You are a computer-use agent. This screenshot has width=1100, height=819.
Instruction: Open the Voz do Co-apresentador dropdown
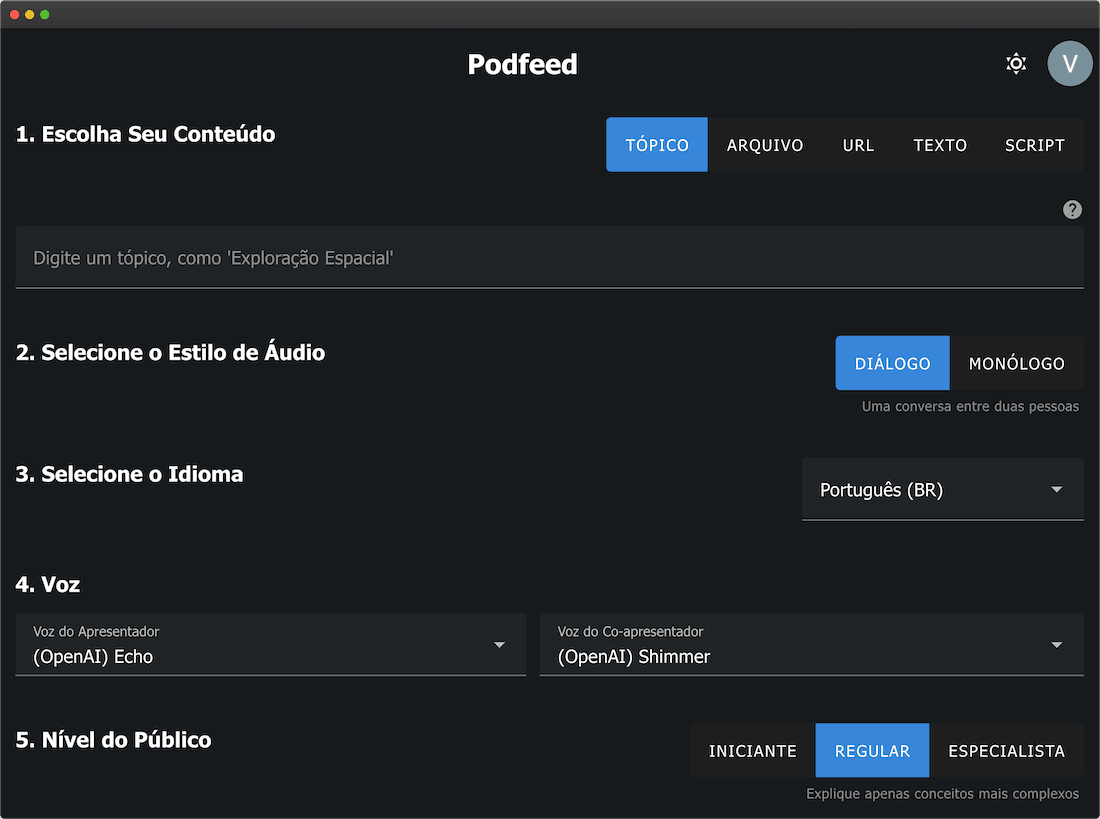[811, 645]
